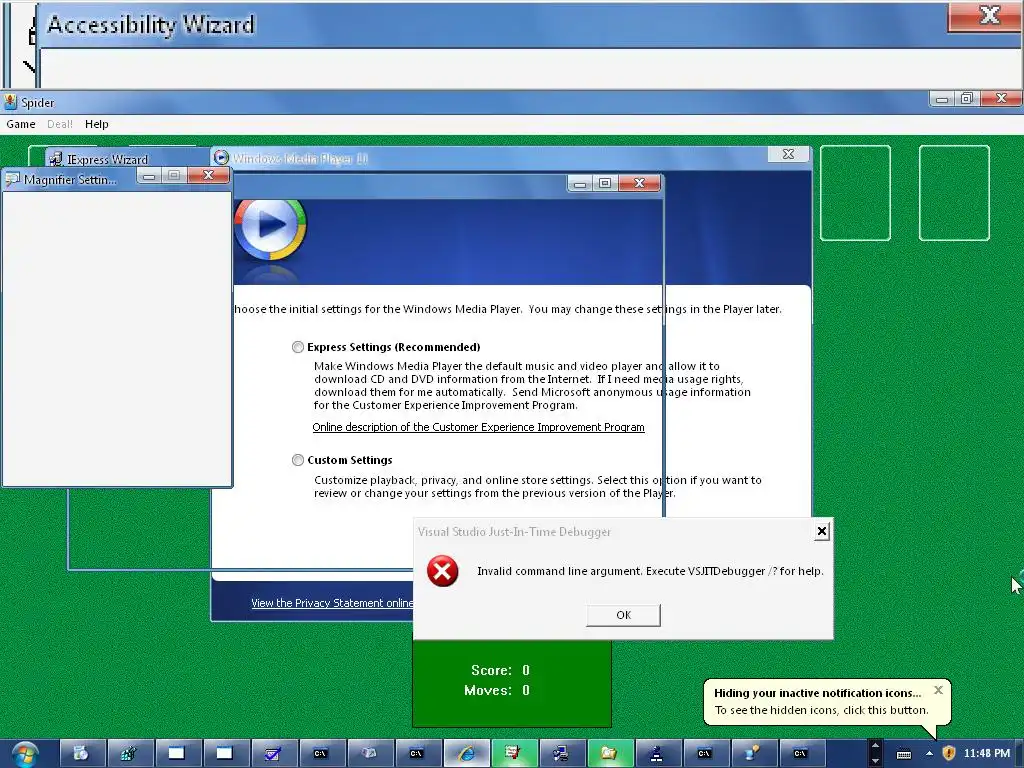Restore down the Spider window
Screen dimensions: 1024x768
[x=967, y=99]
